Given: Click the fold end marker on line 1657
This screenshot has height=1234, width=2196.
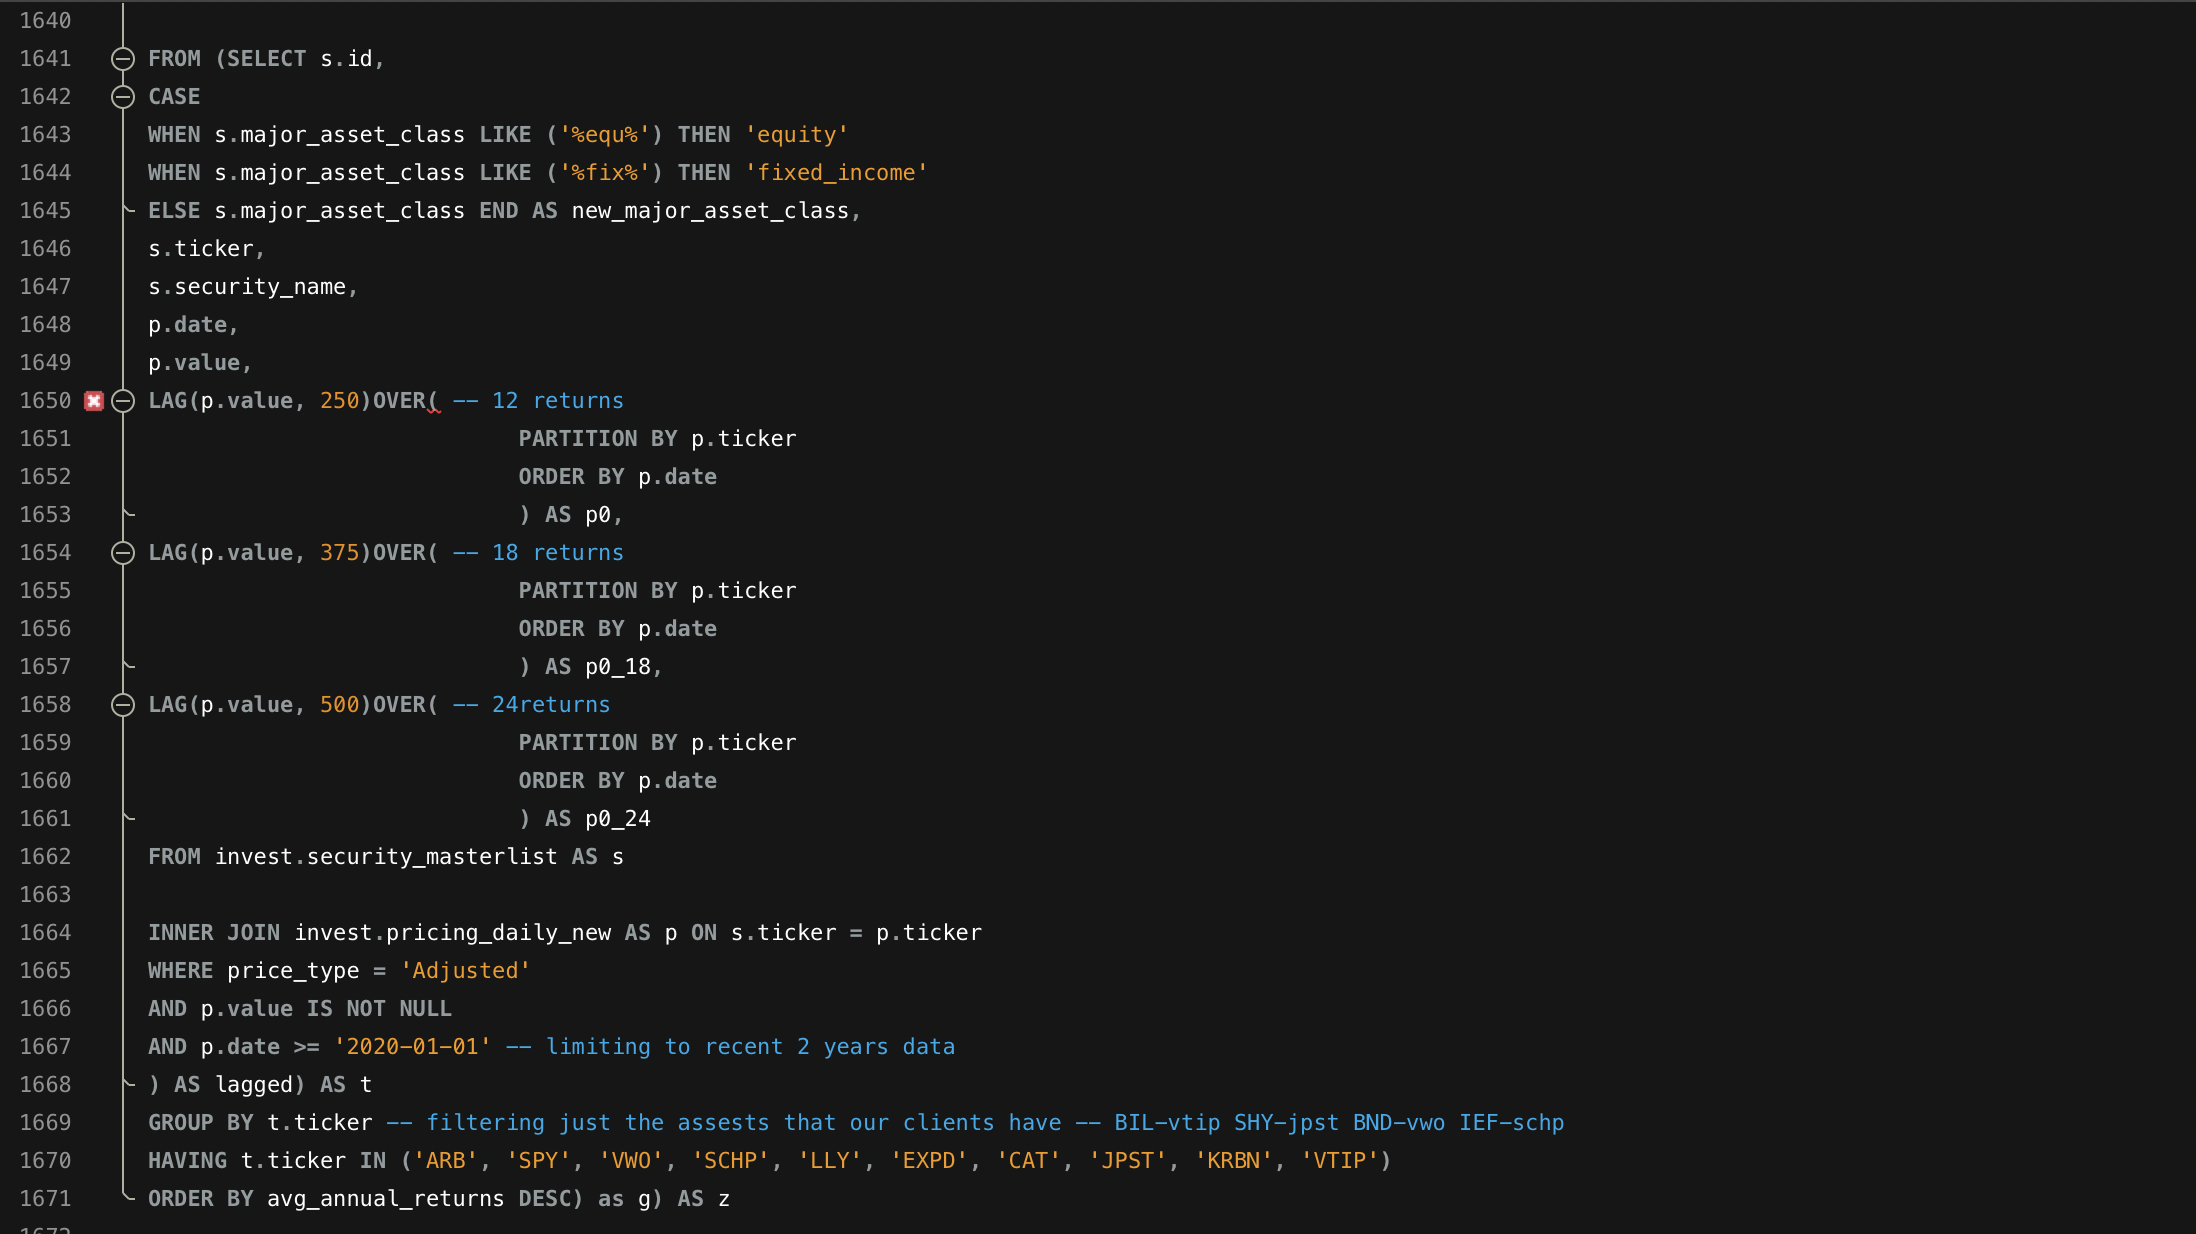Looking at the screenshot, I should 127,666.
